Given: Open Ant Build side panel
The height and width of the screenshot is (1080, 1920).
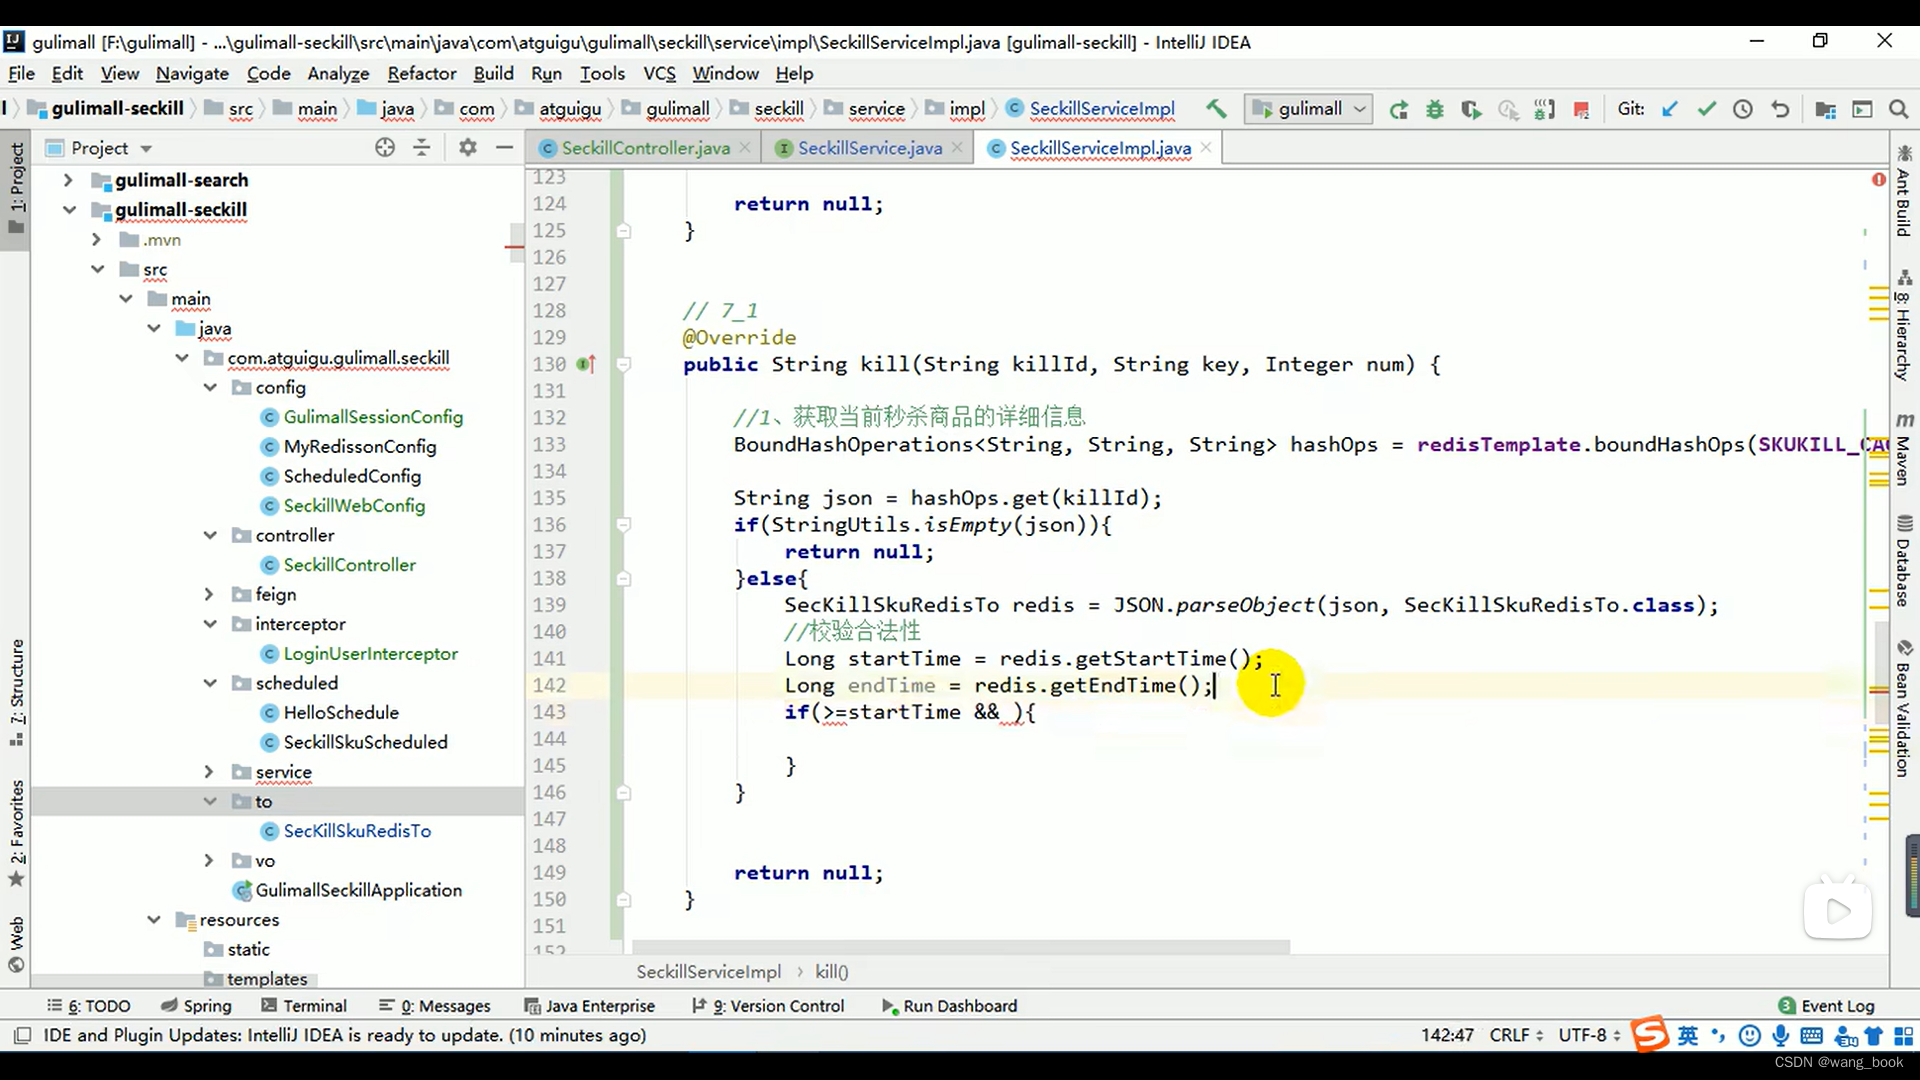Looking at the screenshot, I should [1903, 193].
